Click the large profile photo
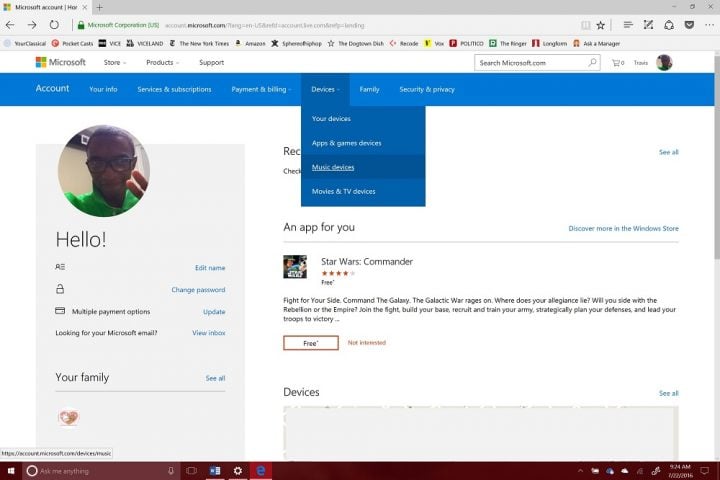 pyautogui.click(x=104, y=171)
